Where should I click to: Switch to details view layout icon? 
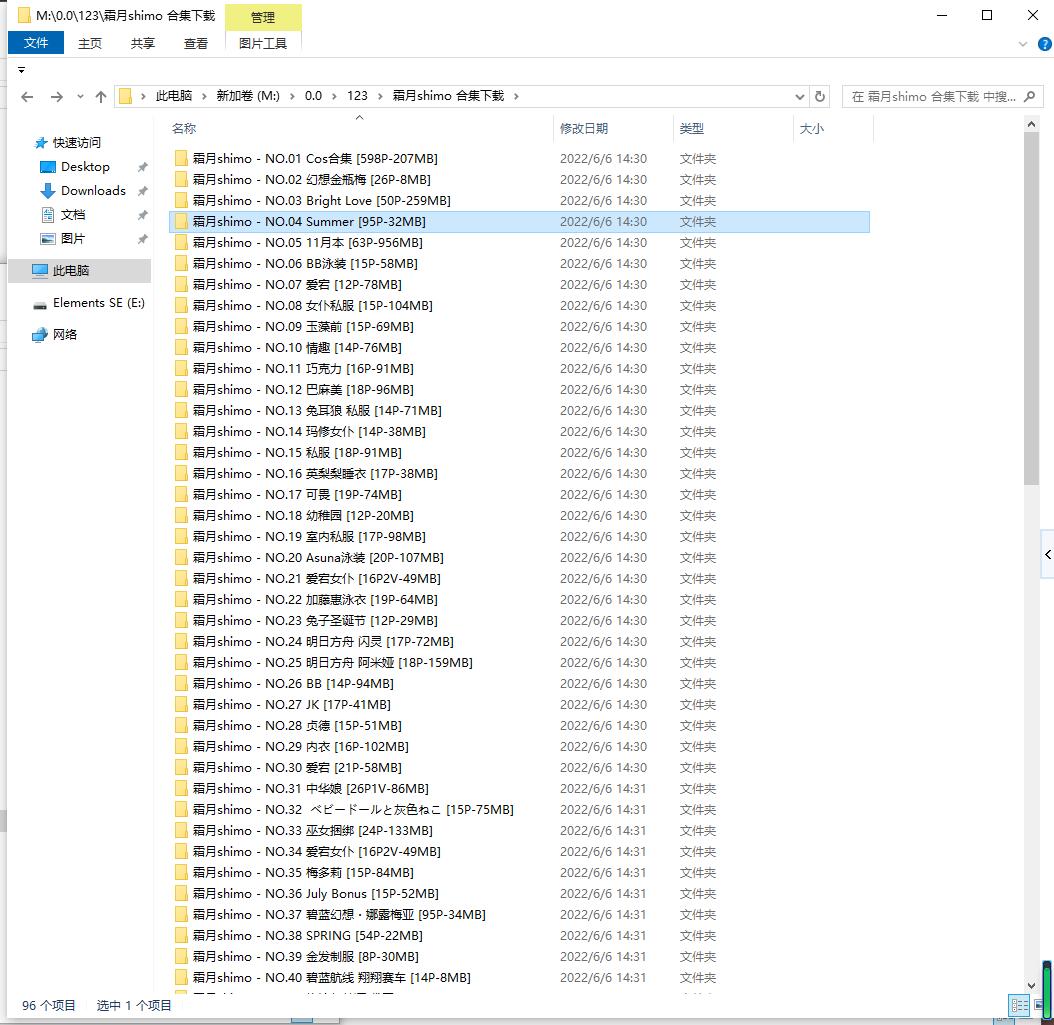tap(1019, 1006)
